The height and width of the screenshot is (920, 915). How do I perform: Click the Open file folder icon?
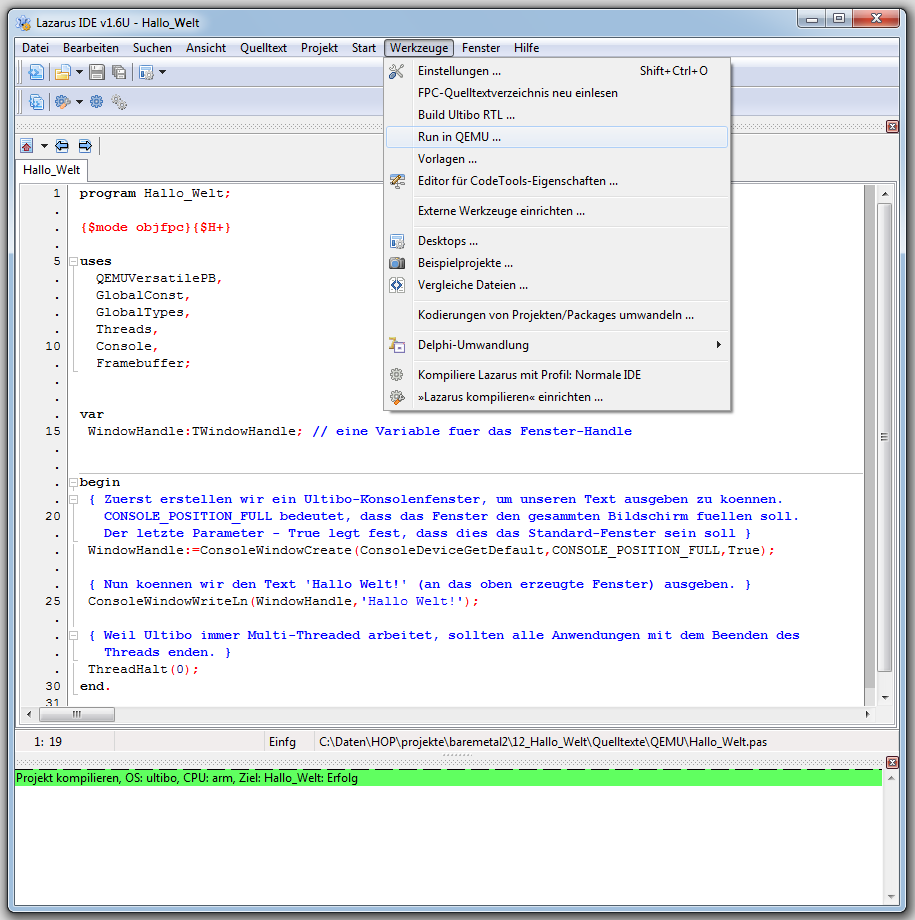pyautogui.click(x=62, y=72)
